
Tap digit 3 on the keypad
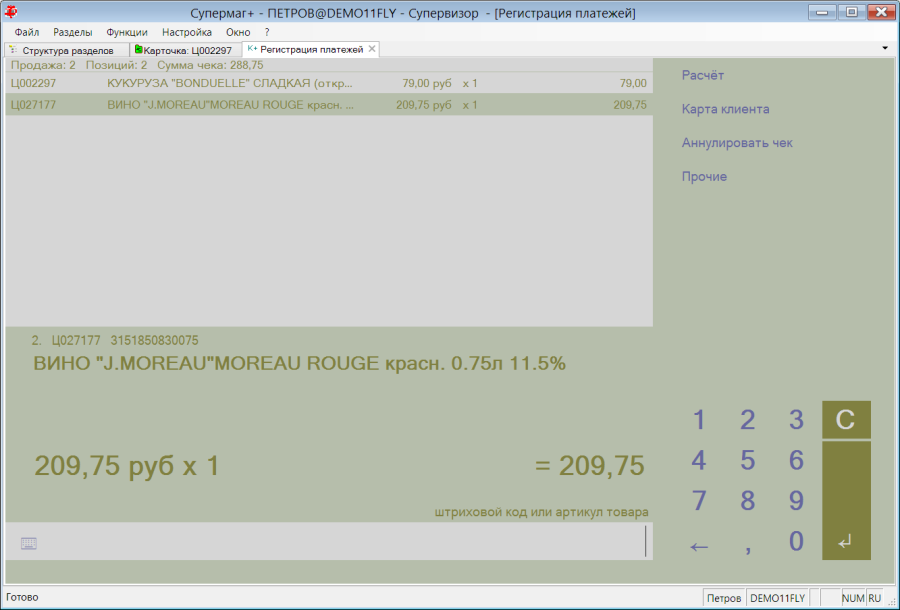click(796, 419)
